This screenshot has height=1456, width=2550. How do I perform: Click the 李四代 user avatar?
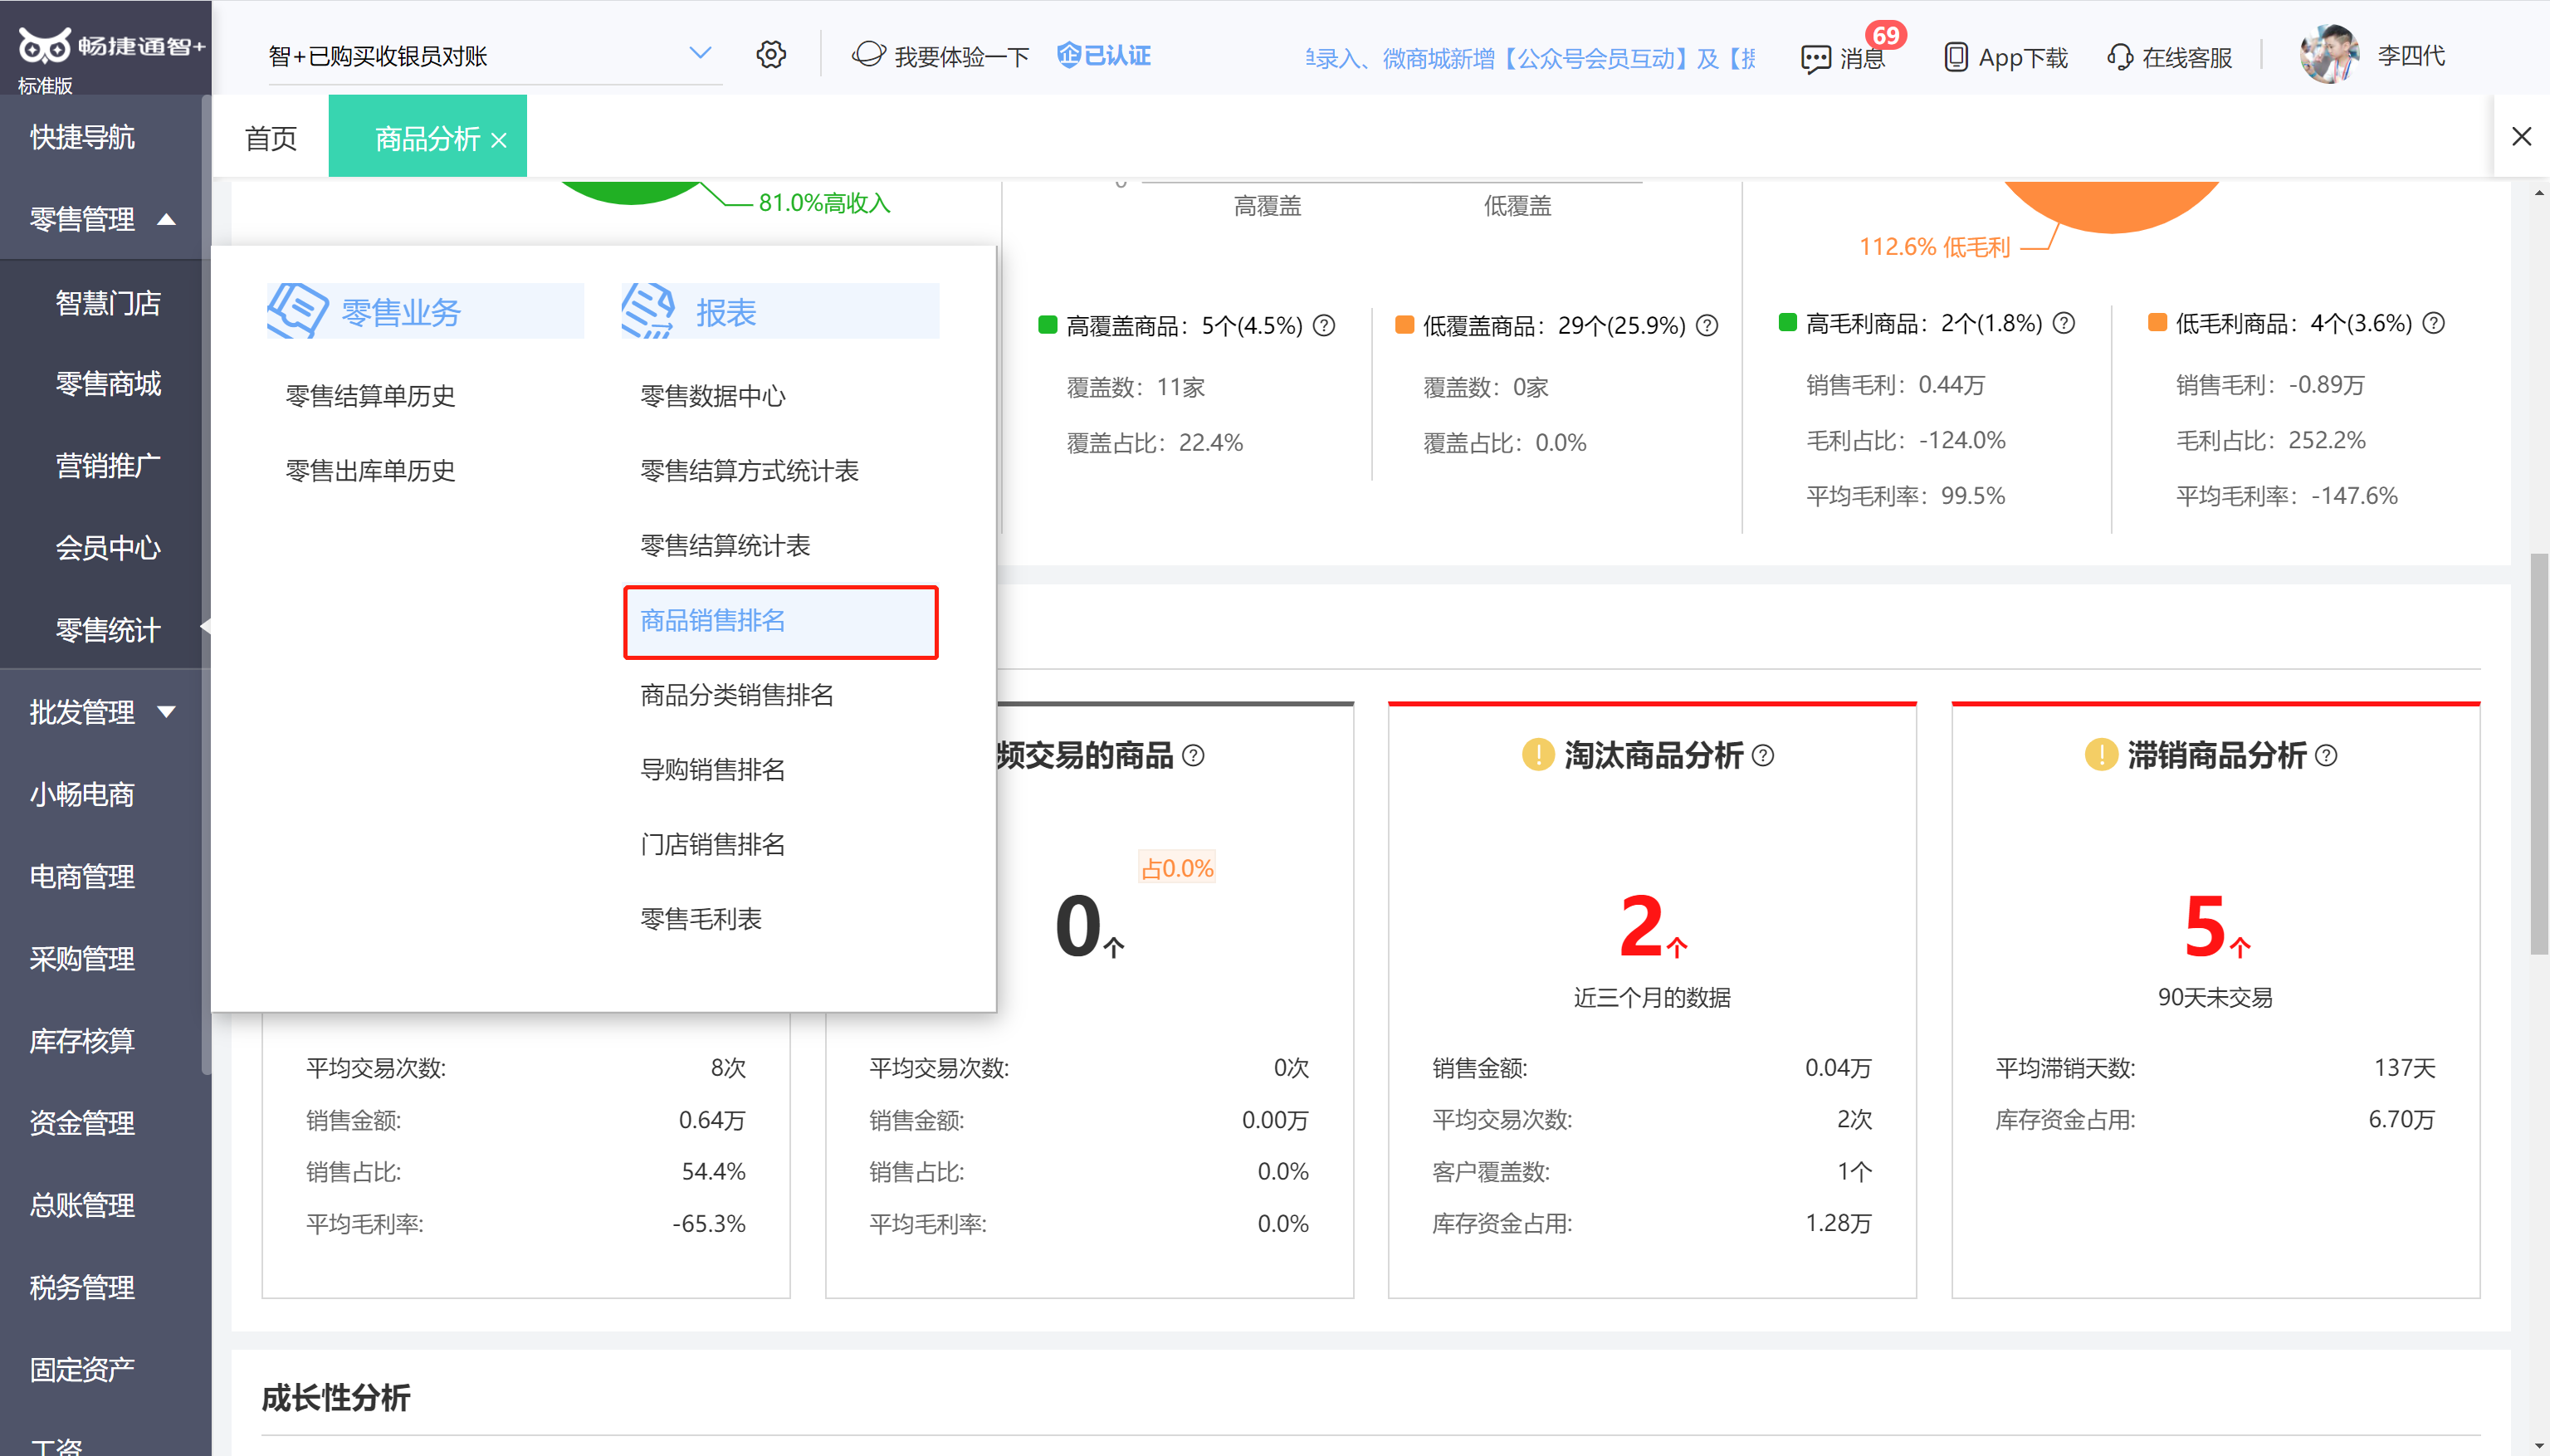[x=2329, y=55]
